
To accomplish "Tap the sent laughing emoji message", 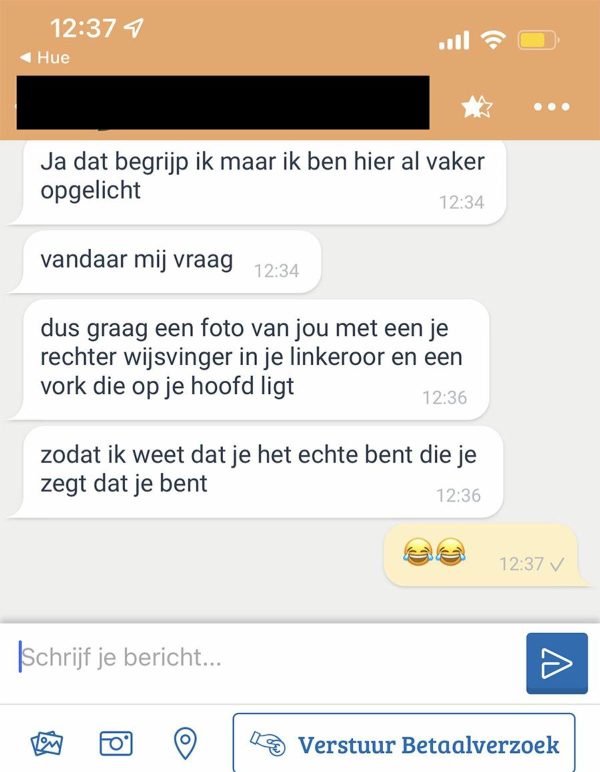I will 485,555.
